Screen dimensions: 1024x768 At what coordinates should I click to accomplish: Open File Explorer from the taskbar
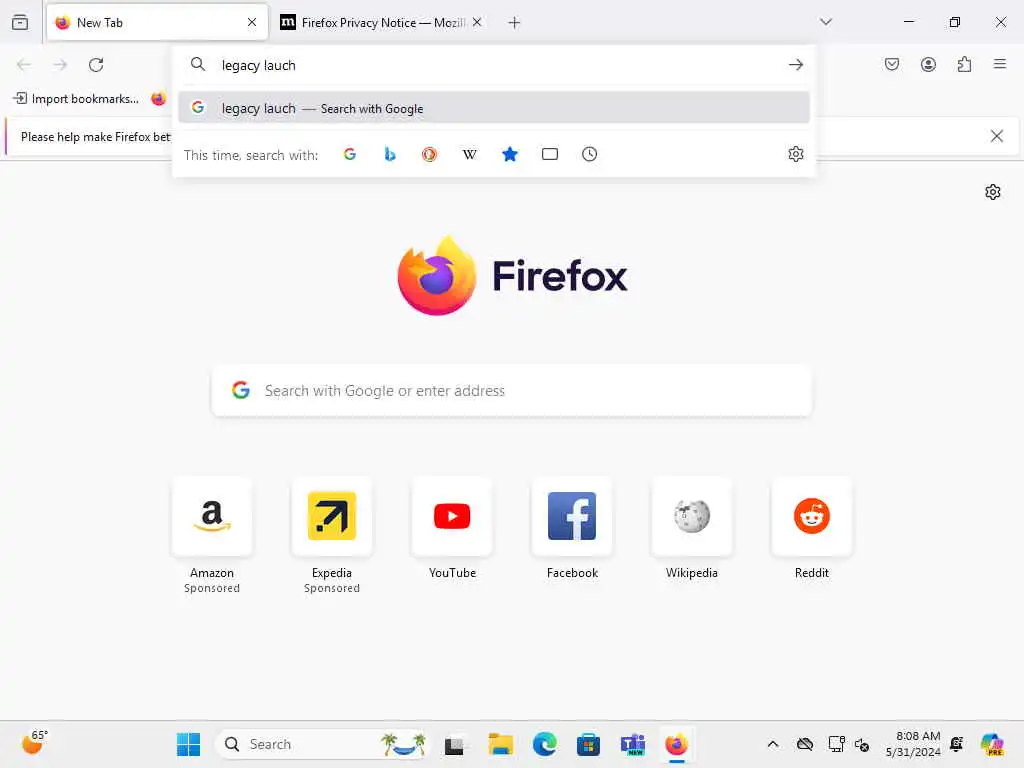pyautogui.click(x=500, y=744)
